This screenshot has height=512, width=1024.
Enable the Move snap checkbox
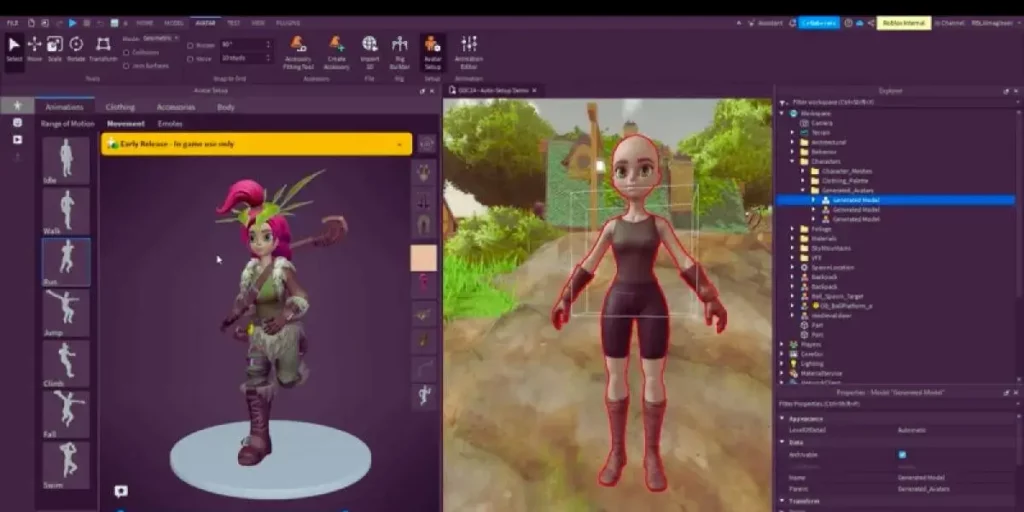pos(190,59)
